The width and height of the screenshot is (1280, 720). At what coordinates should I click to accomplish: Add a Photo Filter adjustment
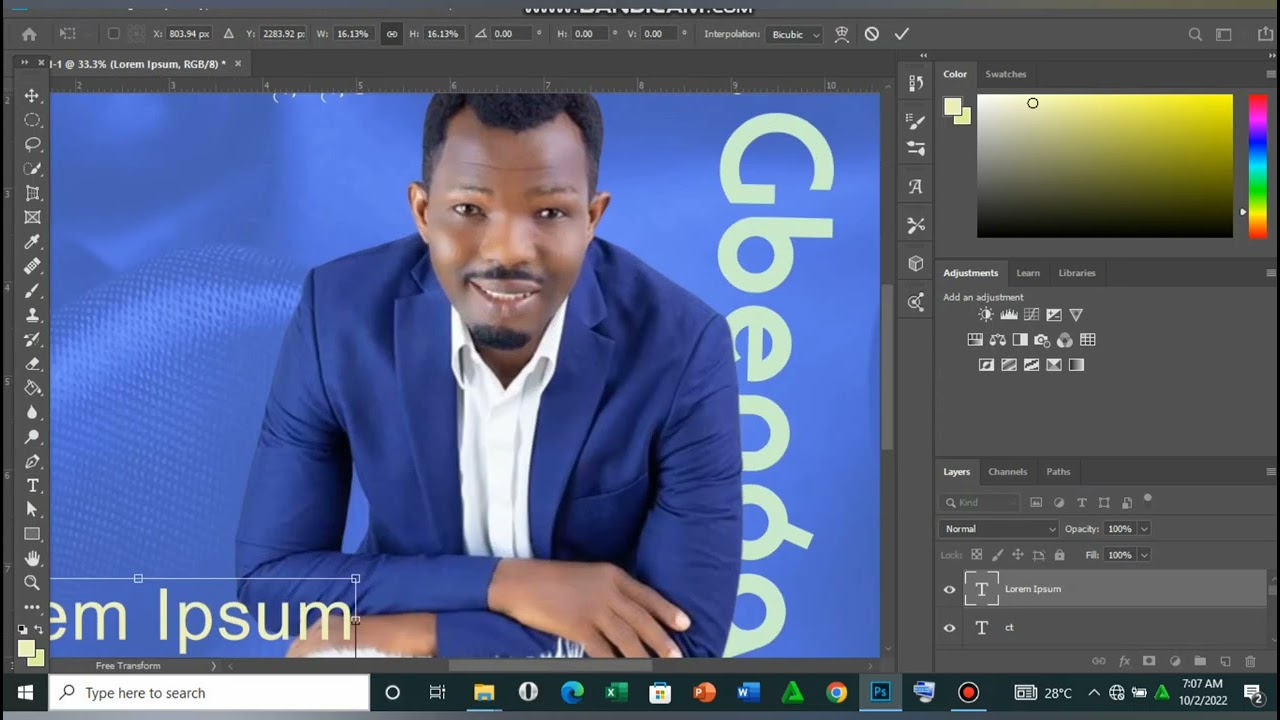click(x=1042, y=340)
